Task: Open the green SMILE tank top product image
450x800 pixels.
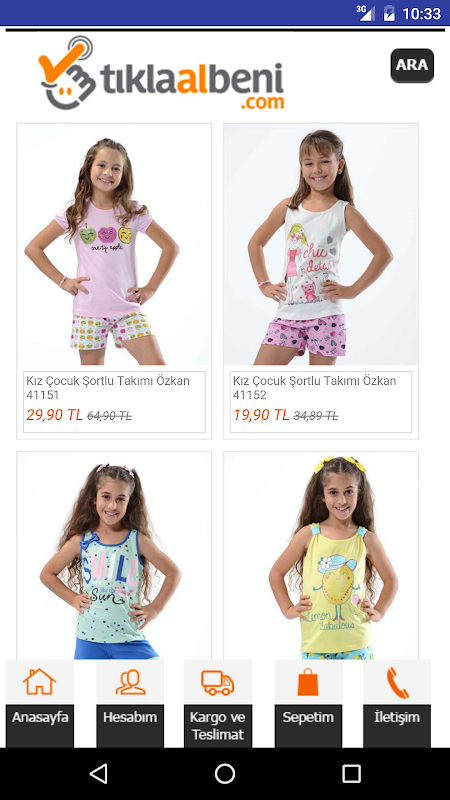Action: 114,556
